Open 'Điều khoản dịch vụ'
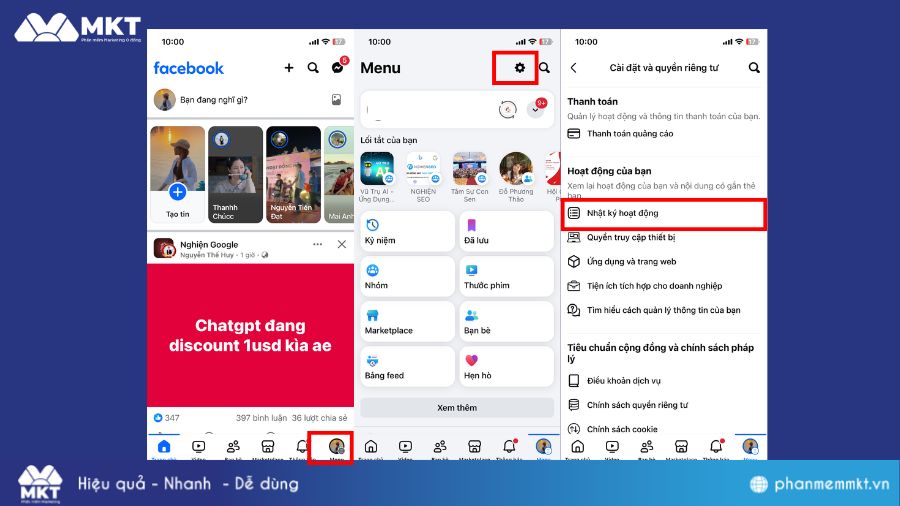 point(664,381)
